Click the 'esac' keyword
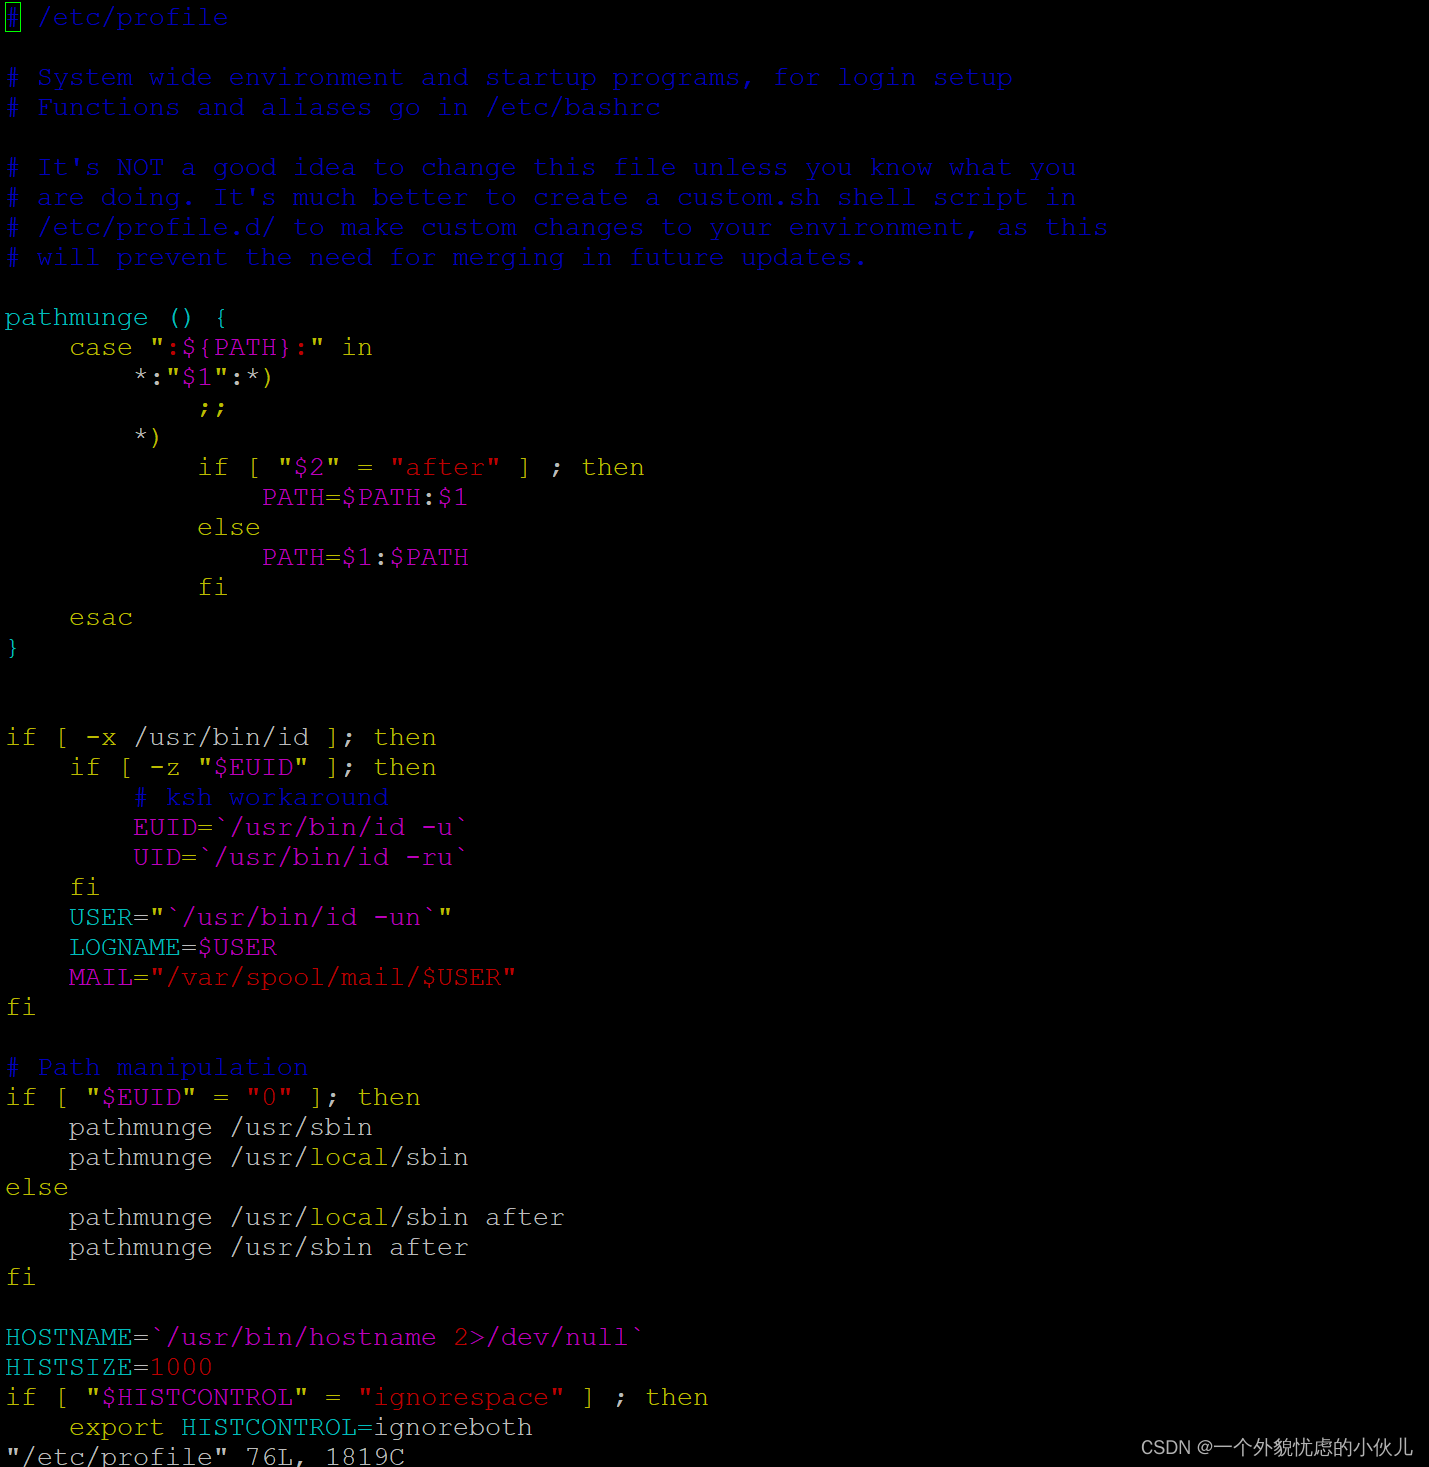 [x=101, y=618]
